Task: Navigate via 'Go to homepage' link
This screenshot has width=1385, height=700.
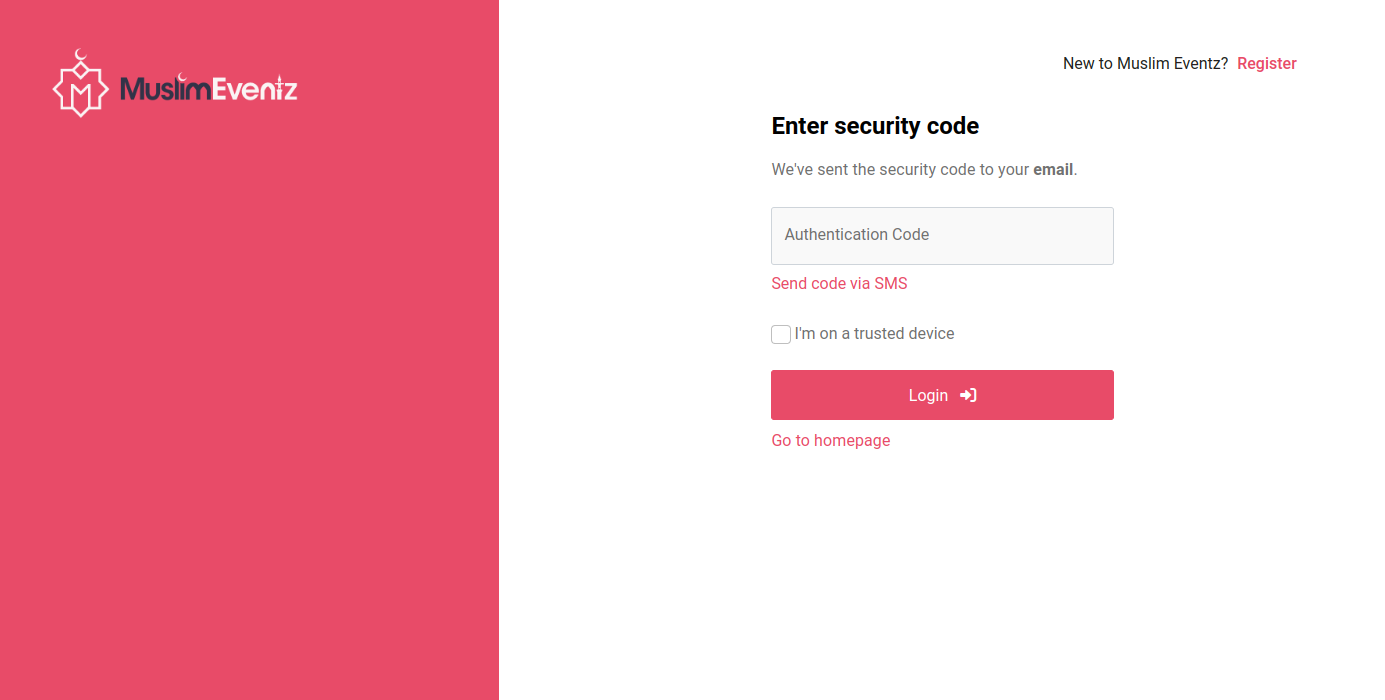Action: 830,440
